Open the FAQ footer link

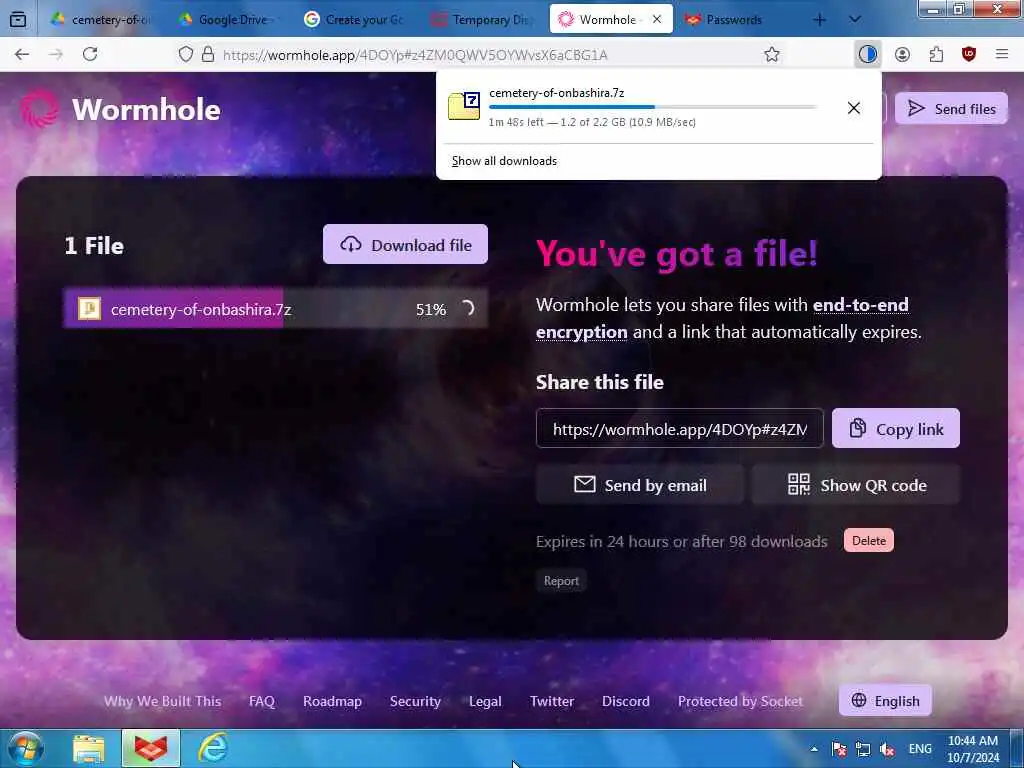262,701
